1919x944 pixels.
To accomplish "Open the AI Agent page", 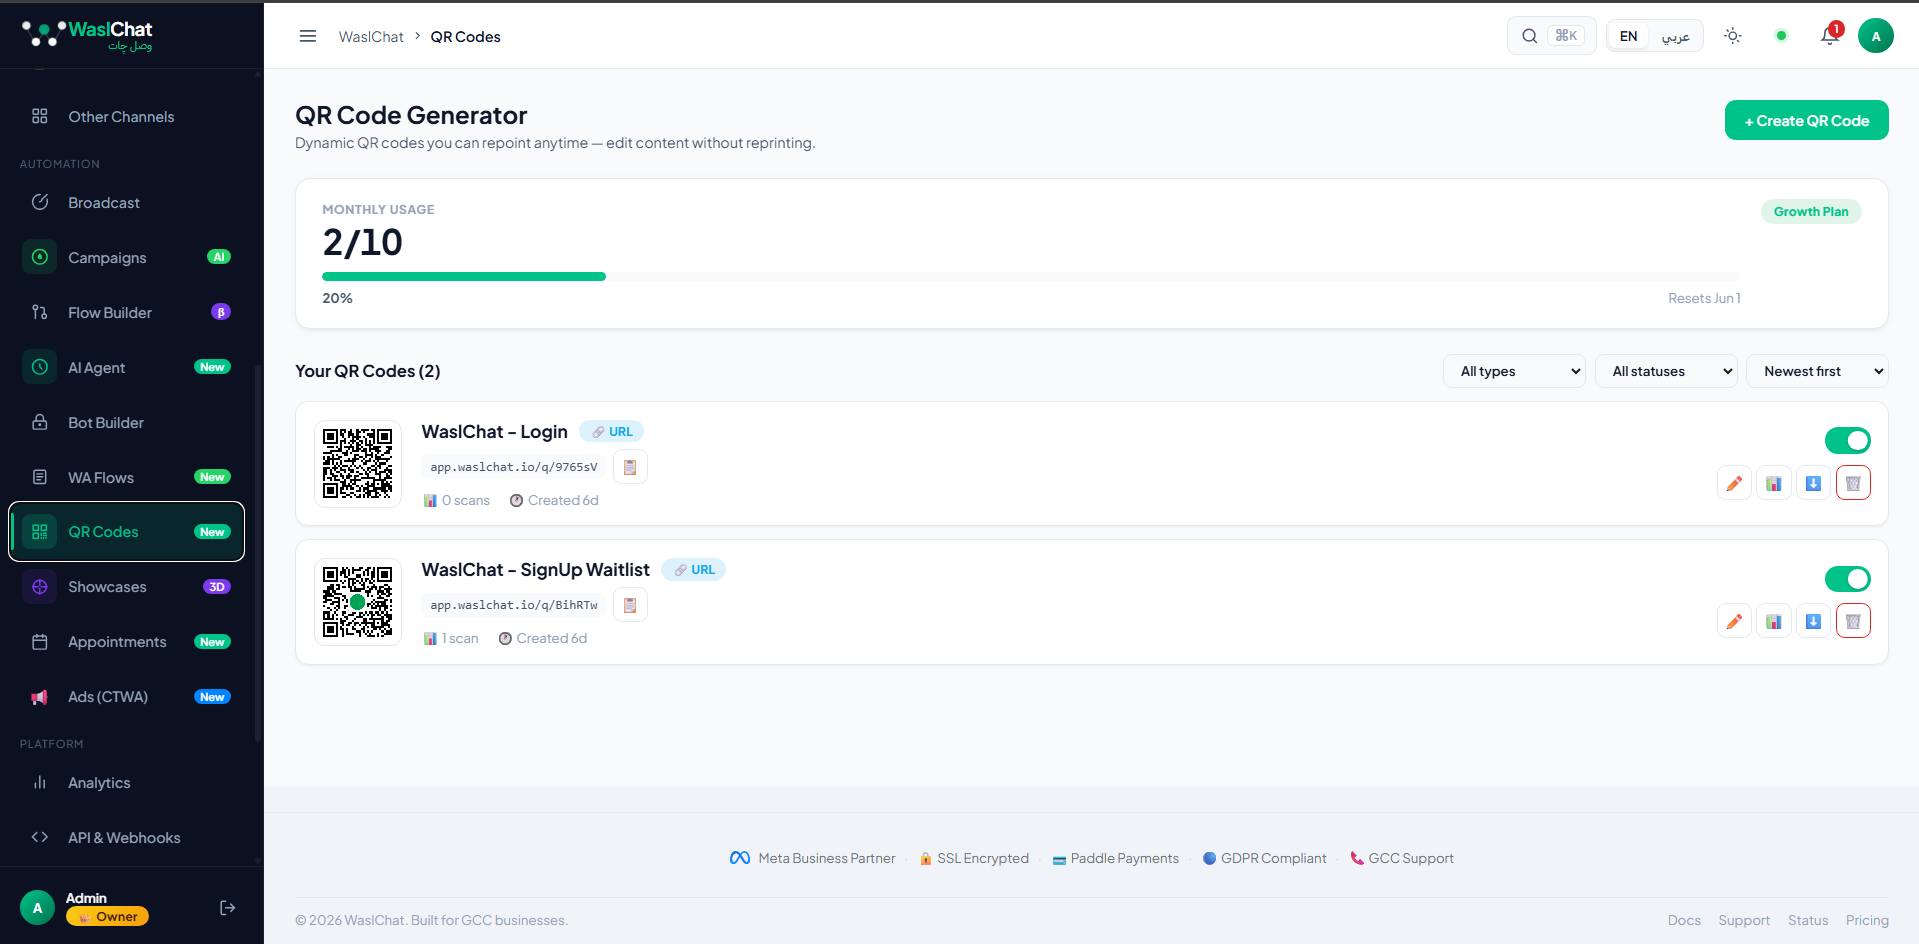I will coord(127,368).
